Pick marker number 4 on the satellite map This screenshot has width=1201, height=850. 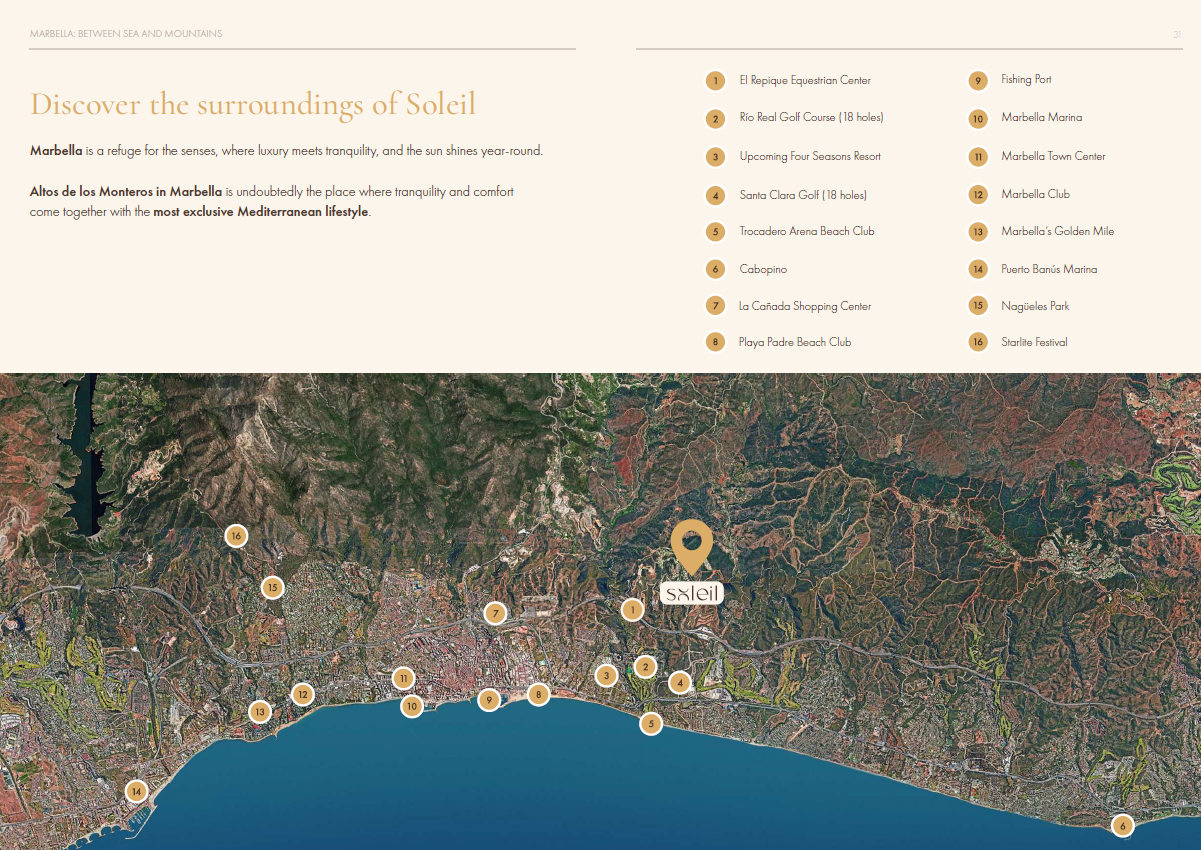click(x=680, y=683)
